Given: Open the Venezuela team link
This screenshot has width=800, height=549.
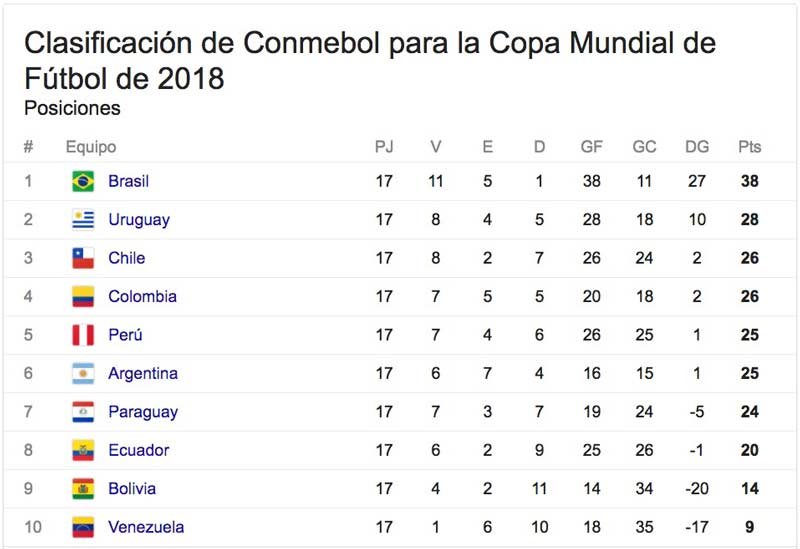Looking at the screenshot, I should tap(146, 527).
